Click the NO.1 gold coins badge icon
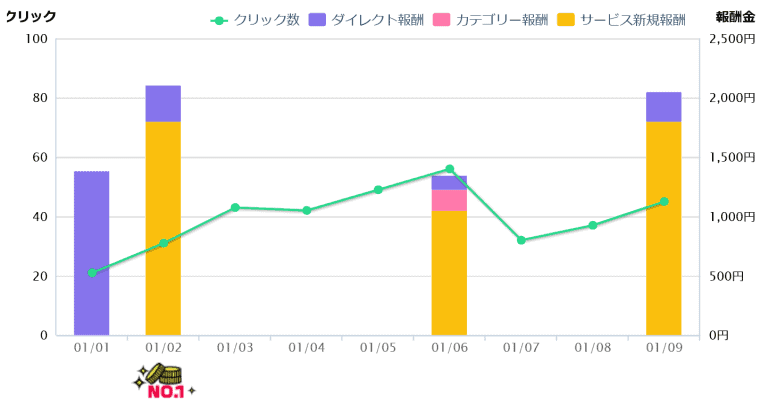Screen dimensions: 777x406 pos(164,381)
